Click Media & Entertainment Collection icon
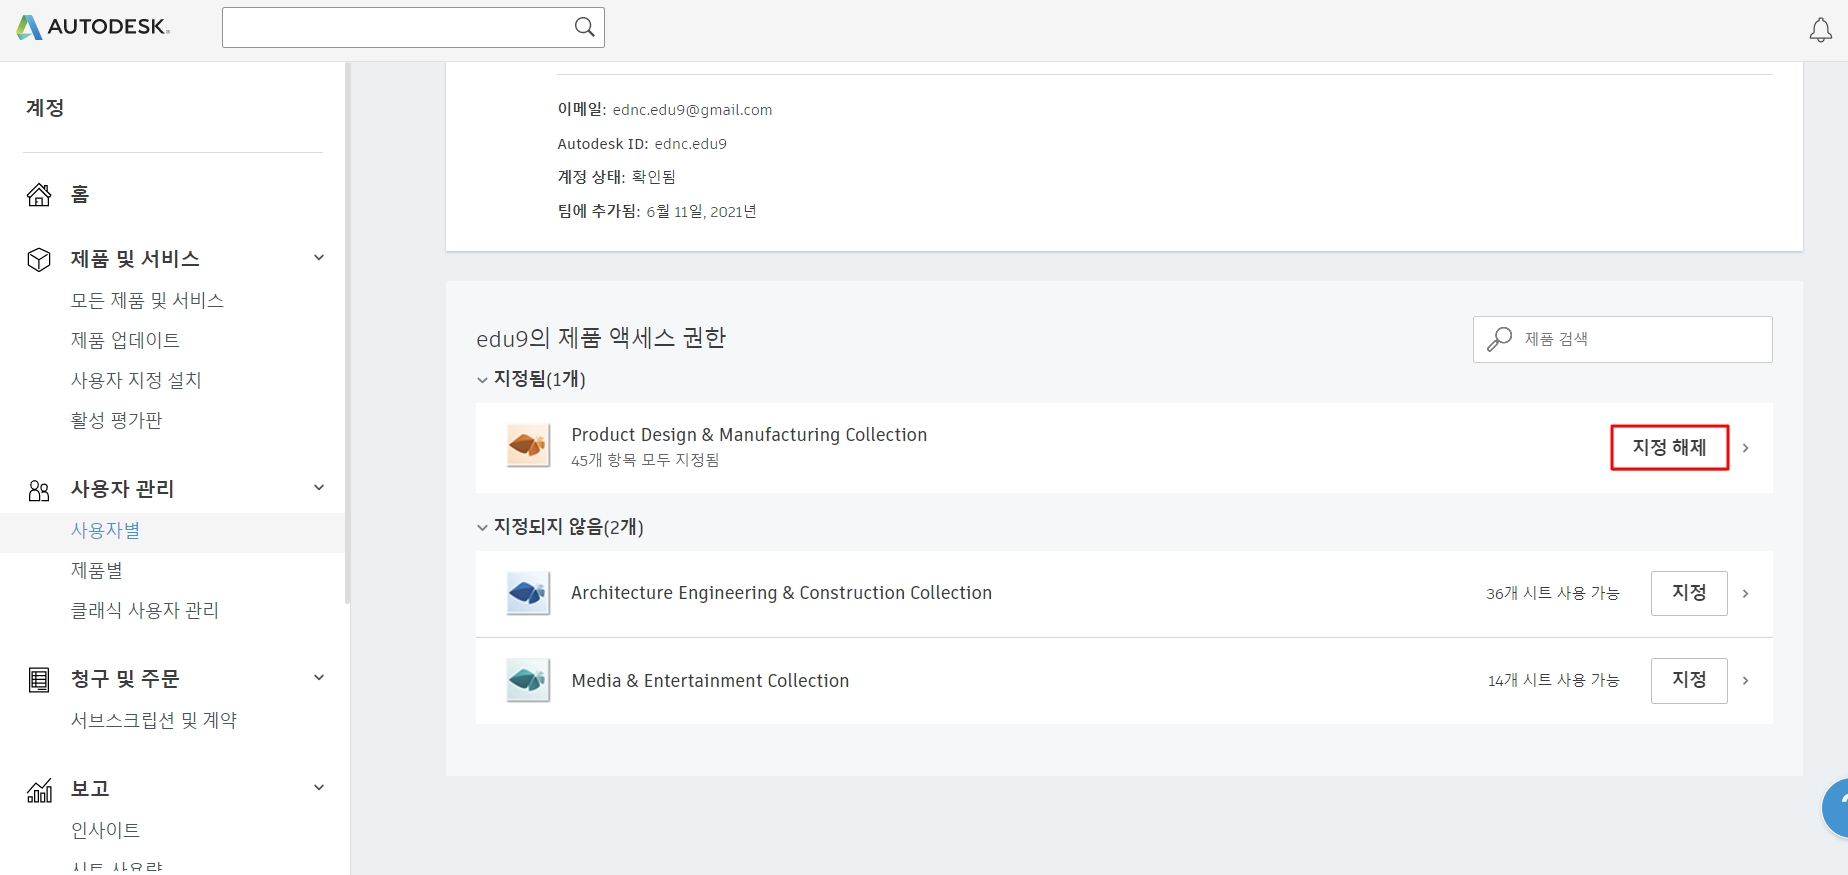1848x875 pixels. point(528,680)
